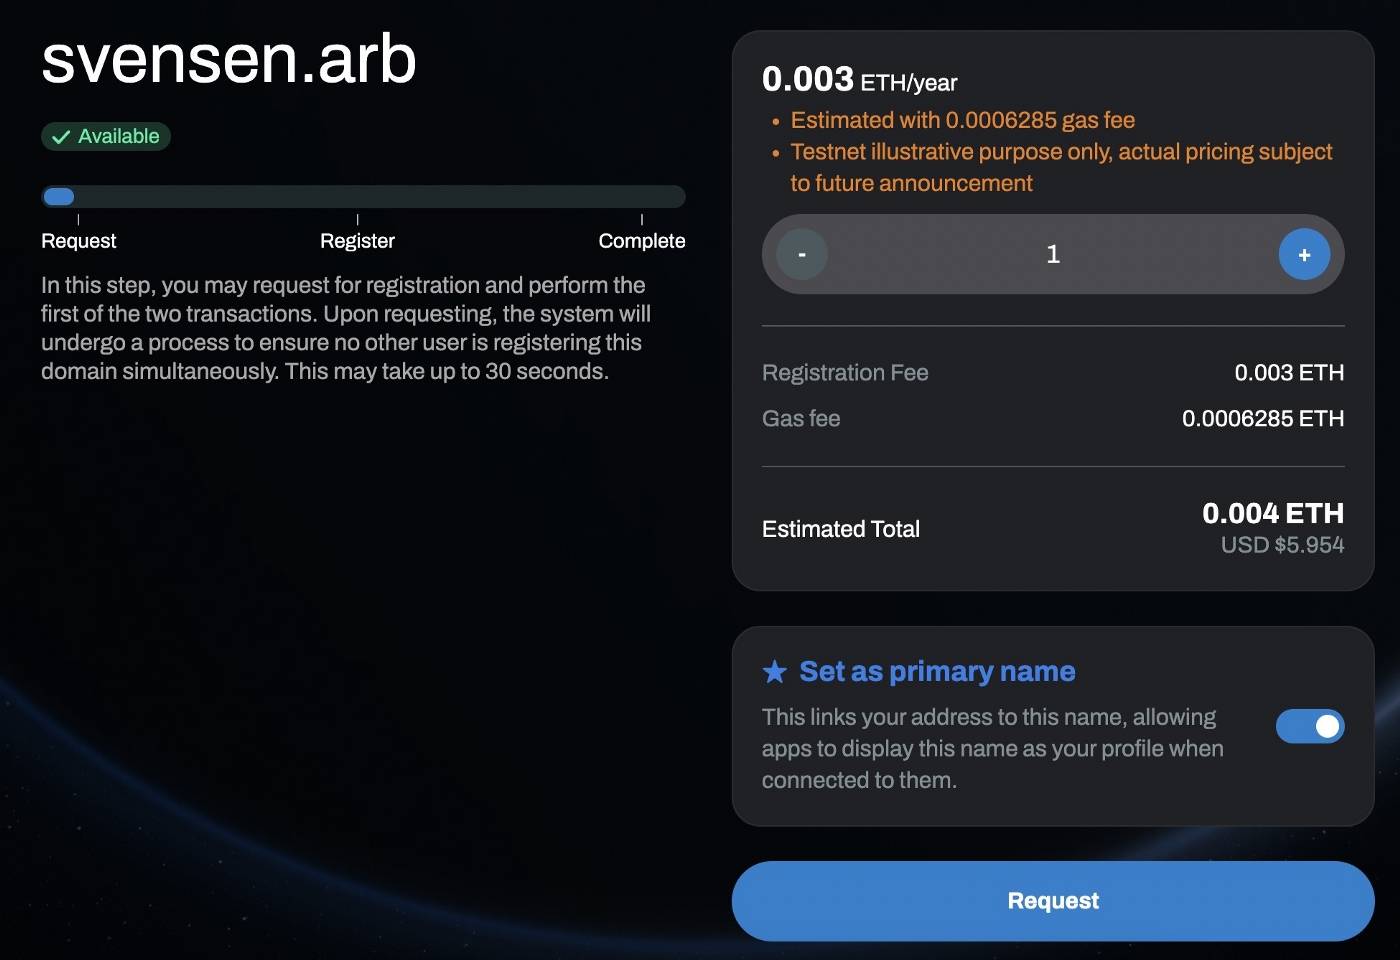This screenshot has width=1400, height=960.
Task: Click the Testnet illustrative purpose notice
Action: coord(1061,167)
